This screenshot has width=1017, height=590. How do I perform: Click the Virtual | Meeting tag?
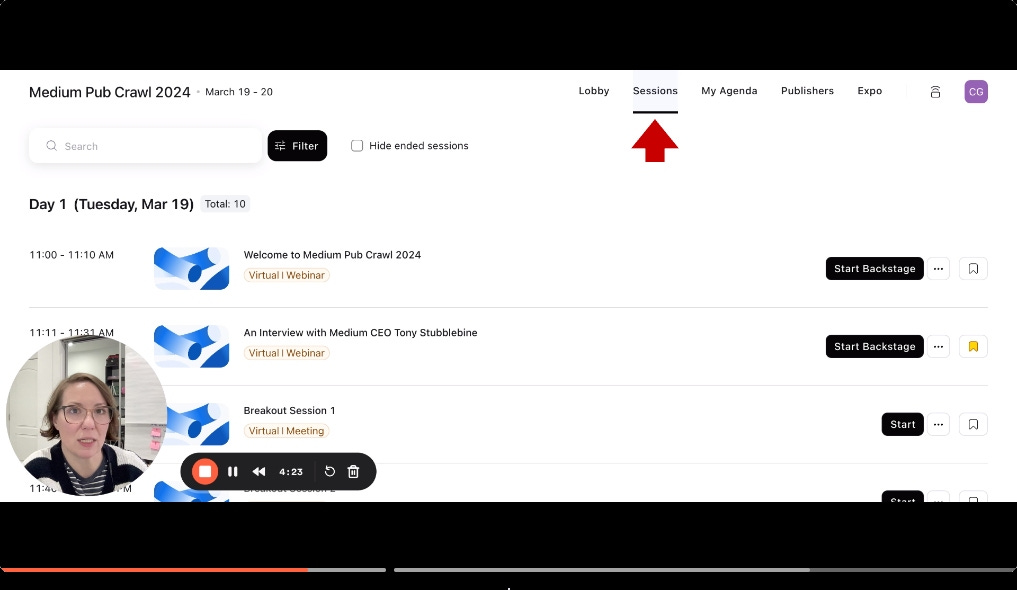(x=286, y=431)
